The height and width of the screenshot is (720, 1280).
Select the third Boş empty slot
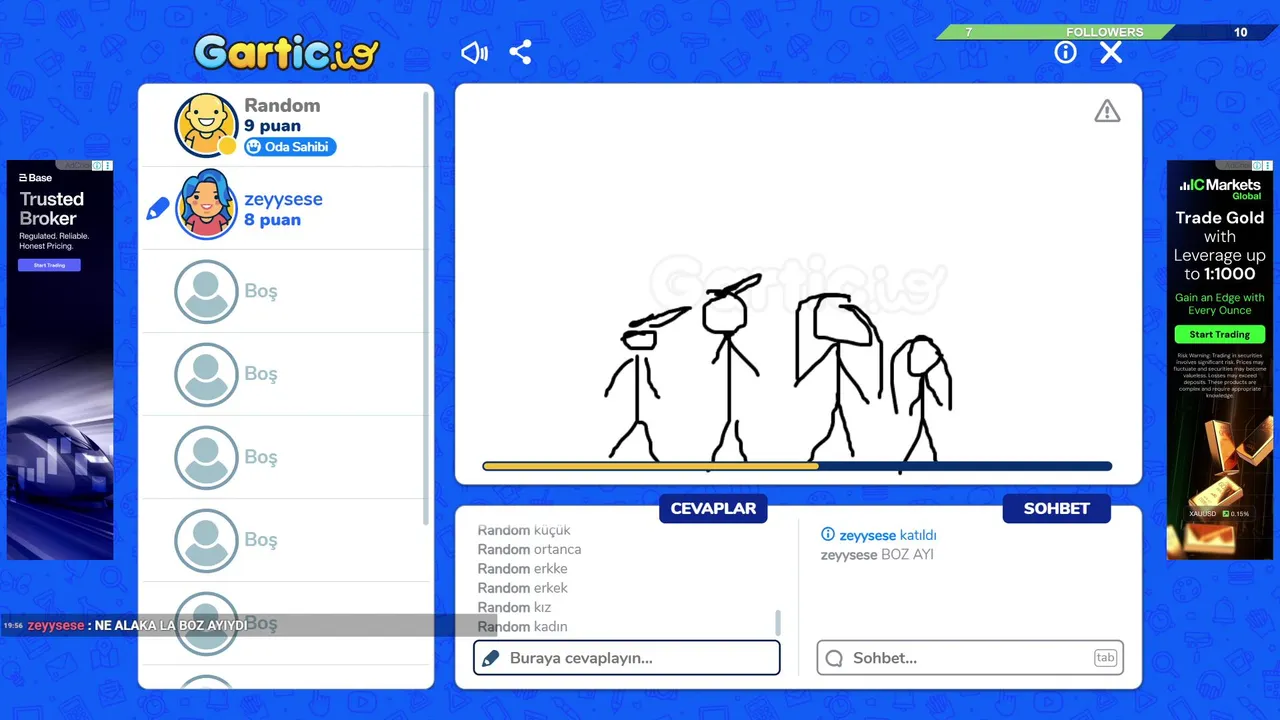[x=285, y=457]
